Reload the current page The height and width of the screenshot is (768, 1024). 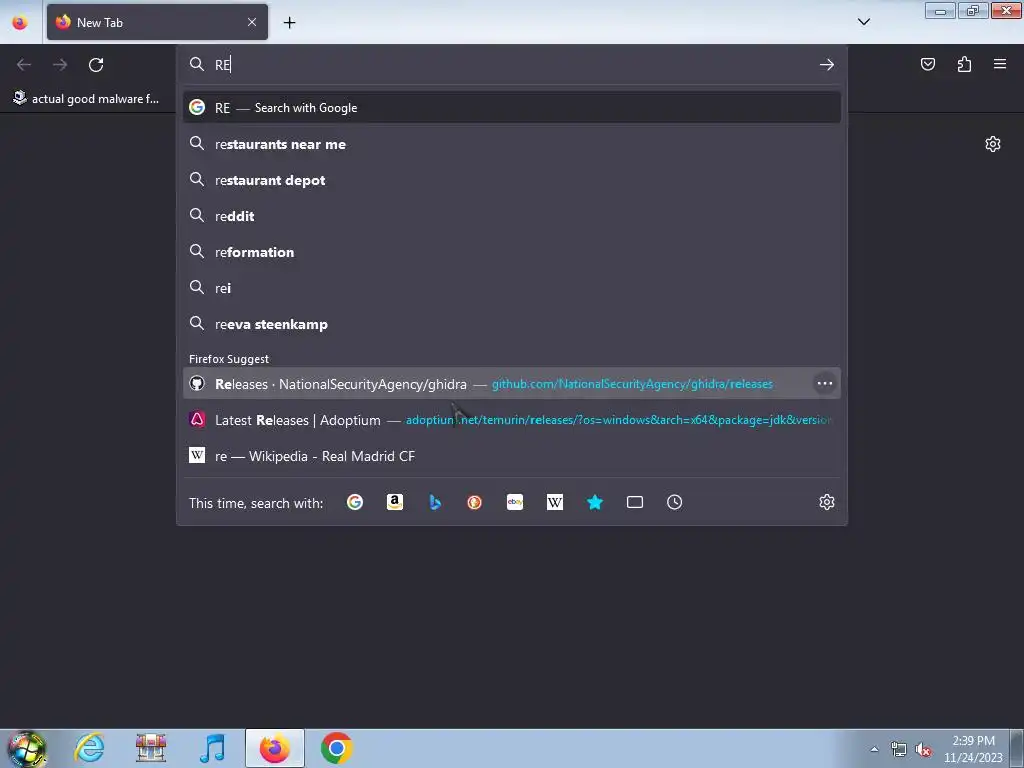96,65
